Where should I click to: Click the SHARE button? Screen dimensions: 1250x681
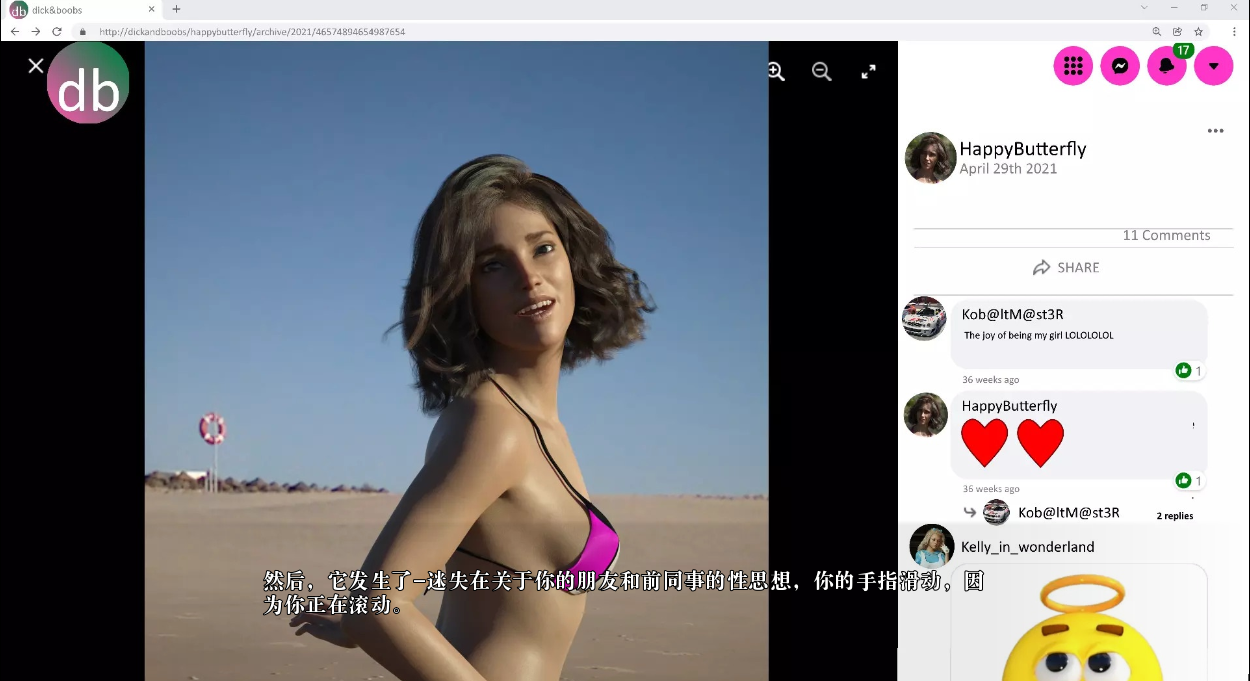1066,268
